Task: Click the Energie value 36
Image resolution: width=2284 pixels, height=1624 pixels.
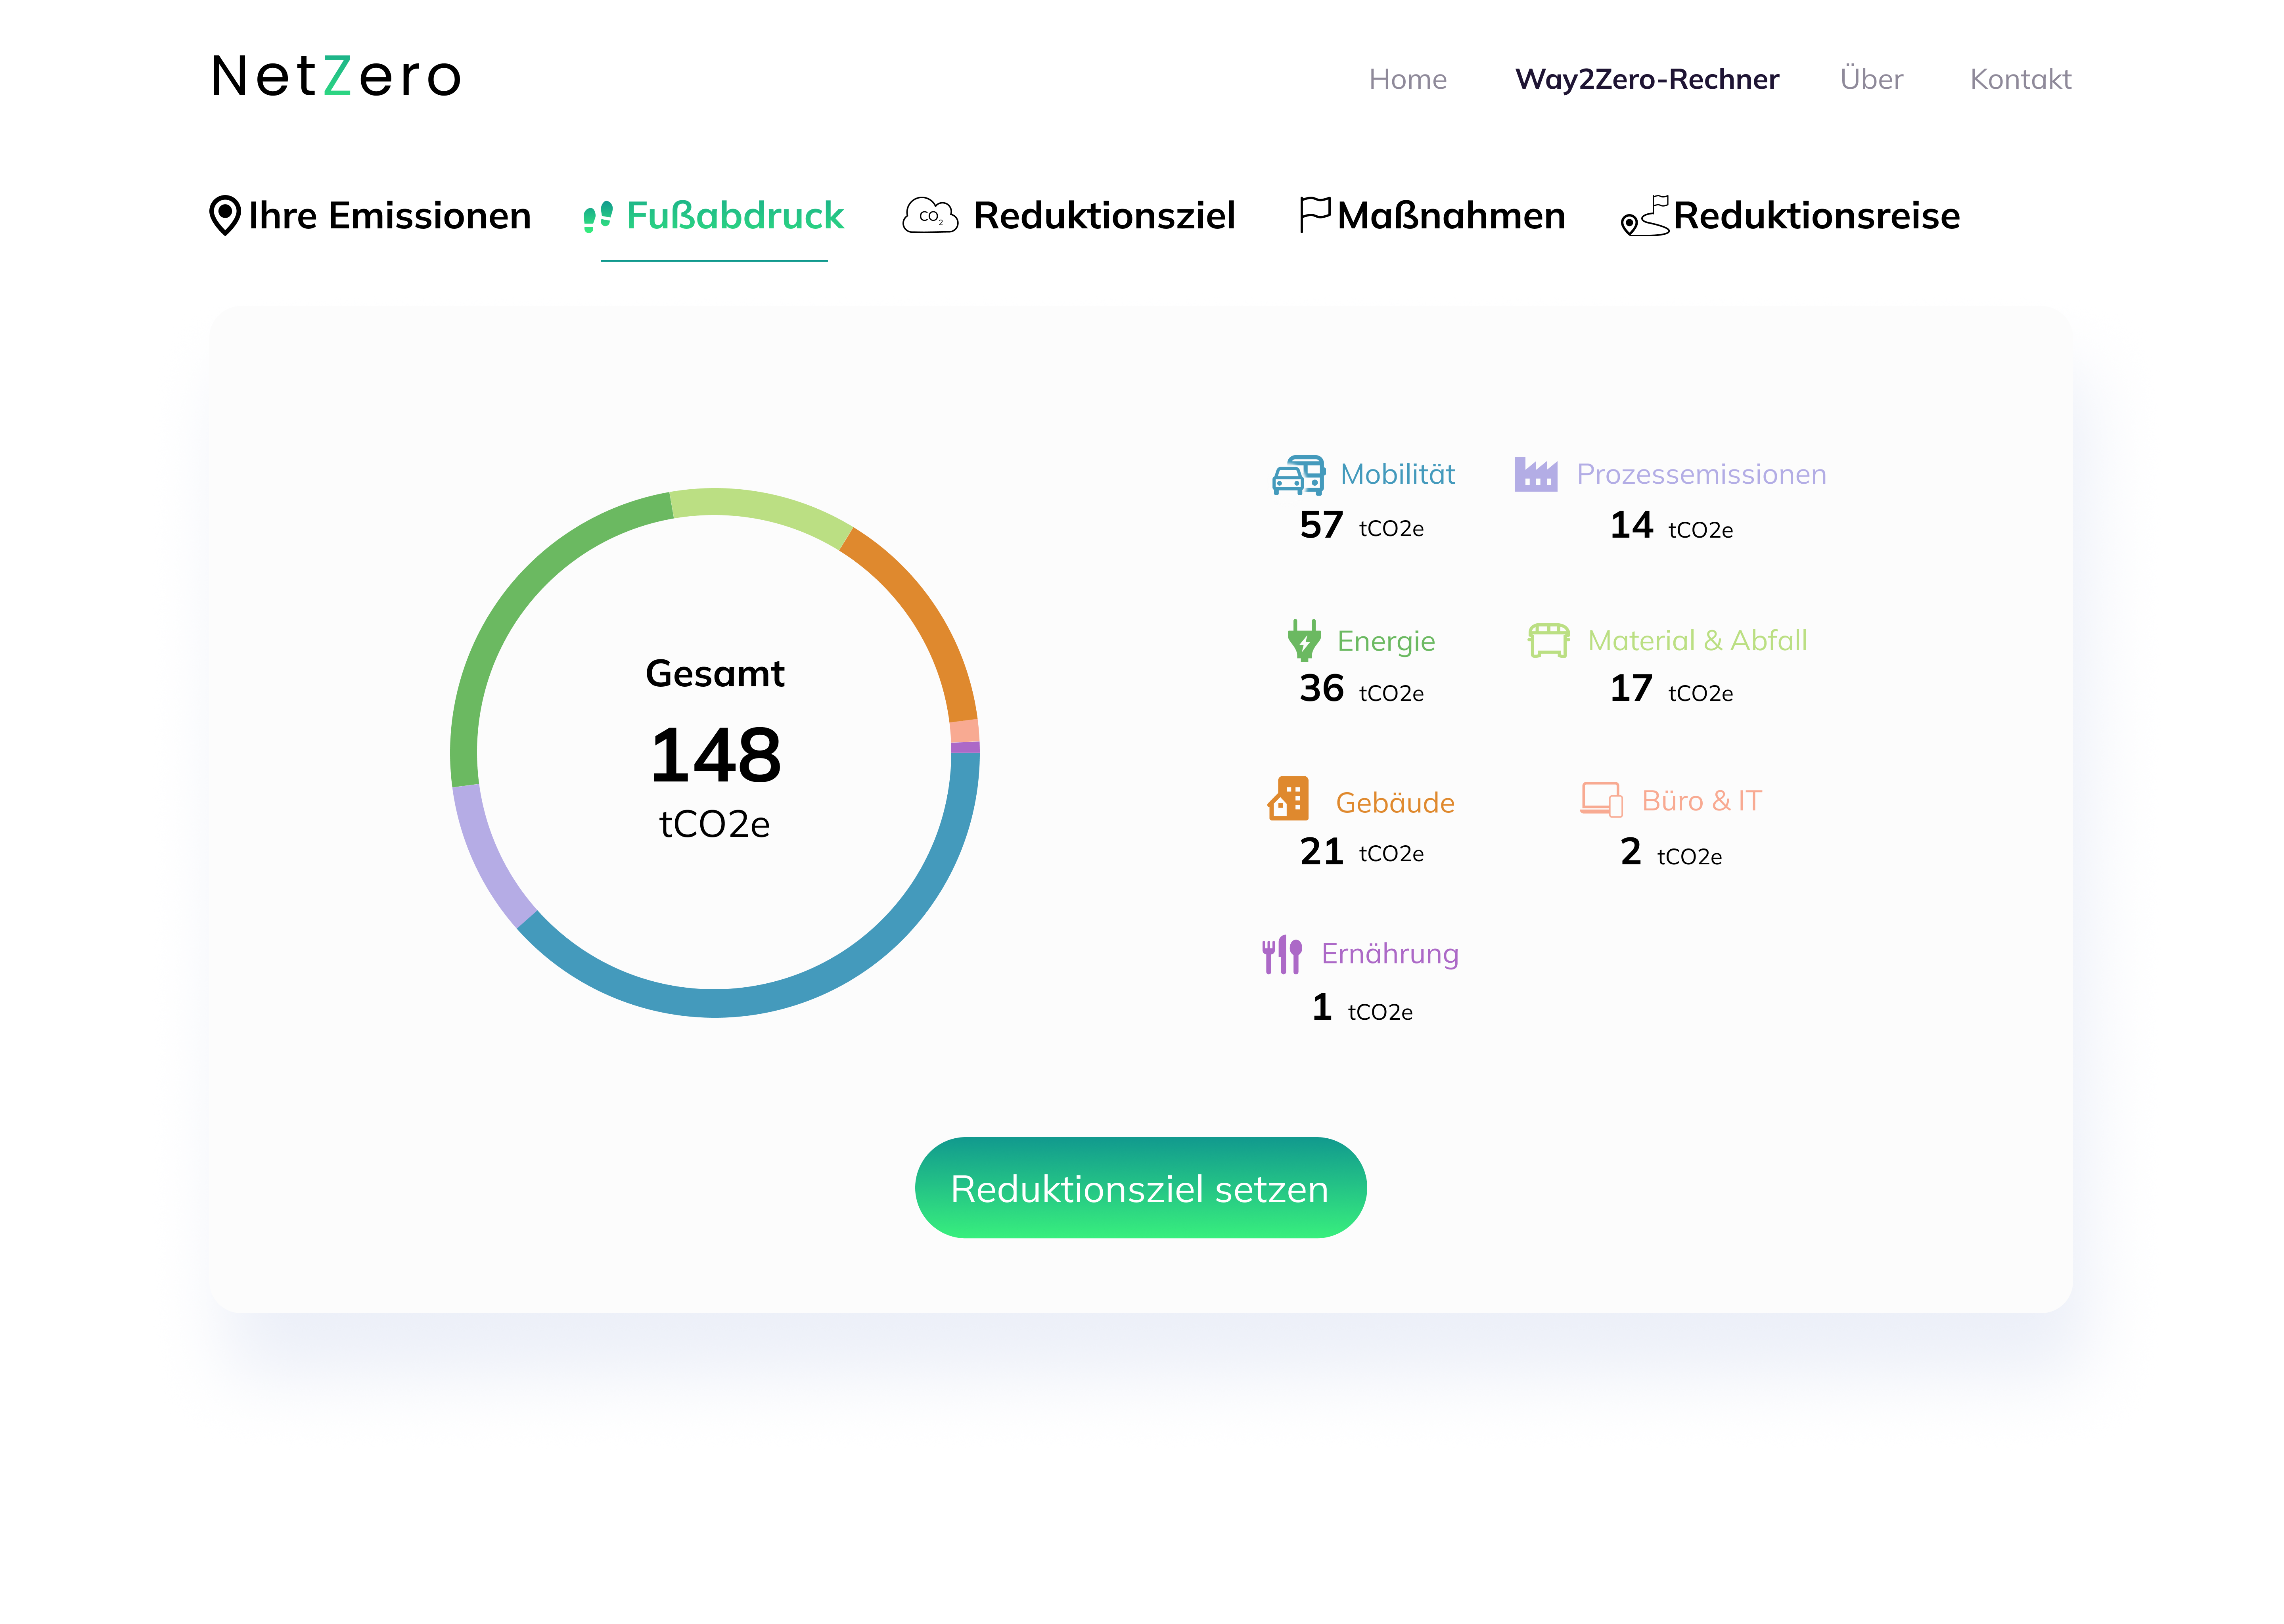Action: [x=1321, y=688]
